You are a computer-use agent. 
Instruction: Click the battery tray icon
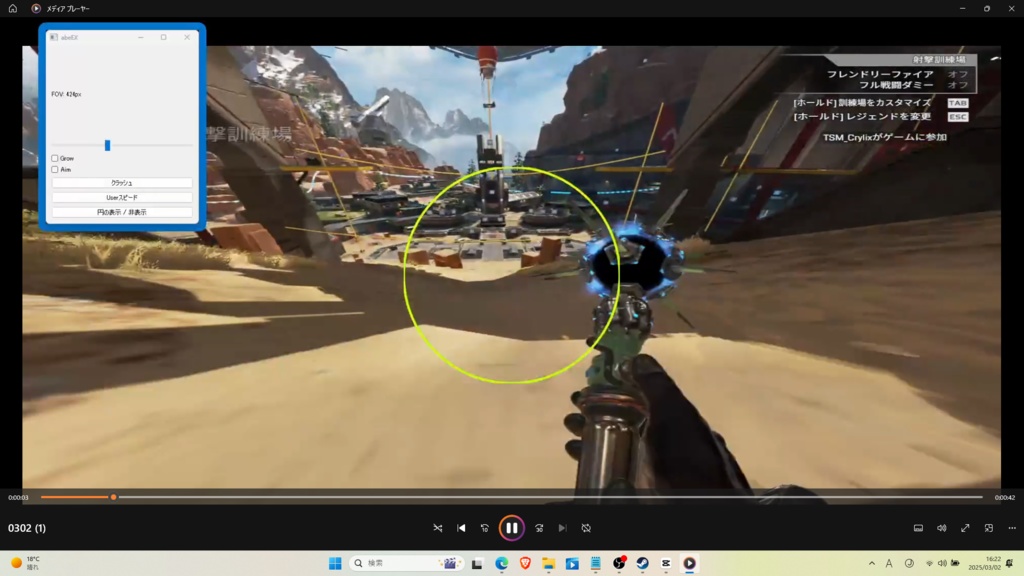coord(955,563)
